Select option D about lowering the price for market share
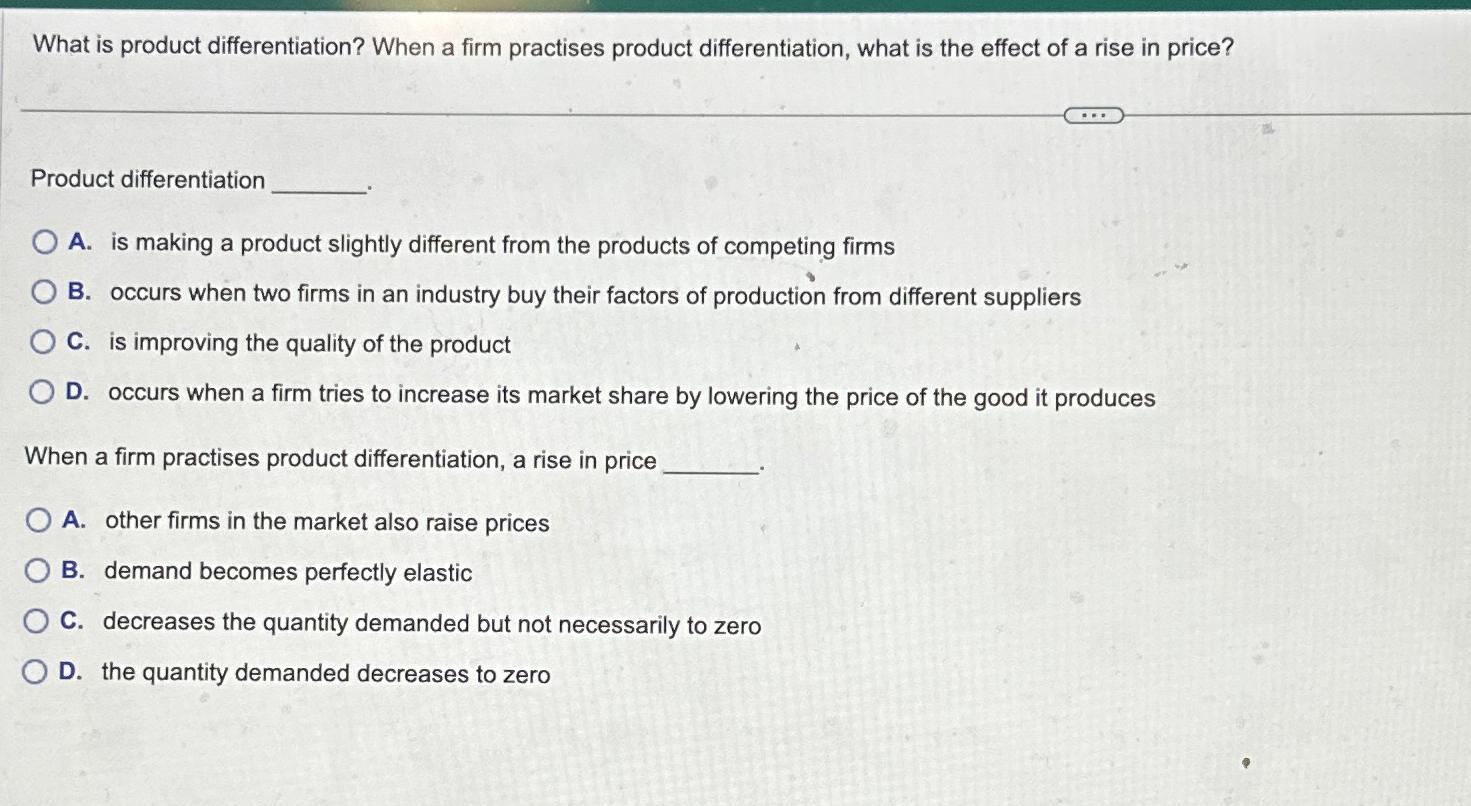1471x806 pixels. coord(42,393)
